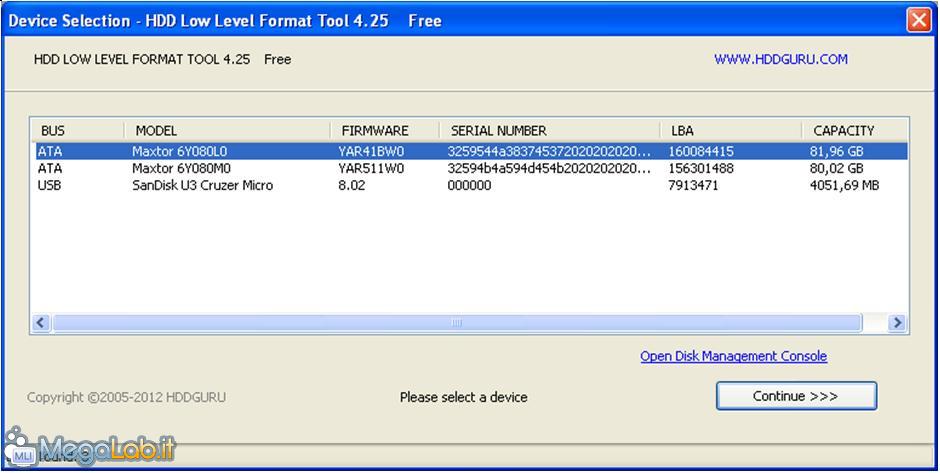
Task: Open Disk Management Console link
Action: 733,356
